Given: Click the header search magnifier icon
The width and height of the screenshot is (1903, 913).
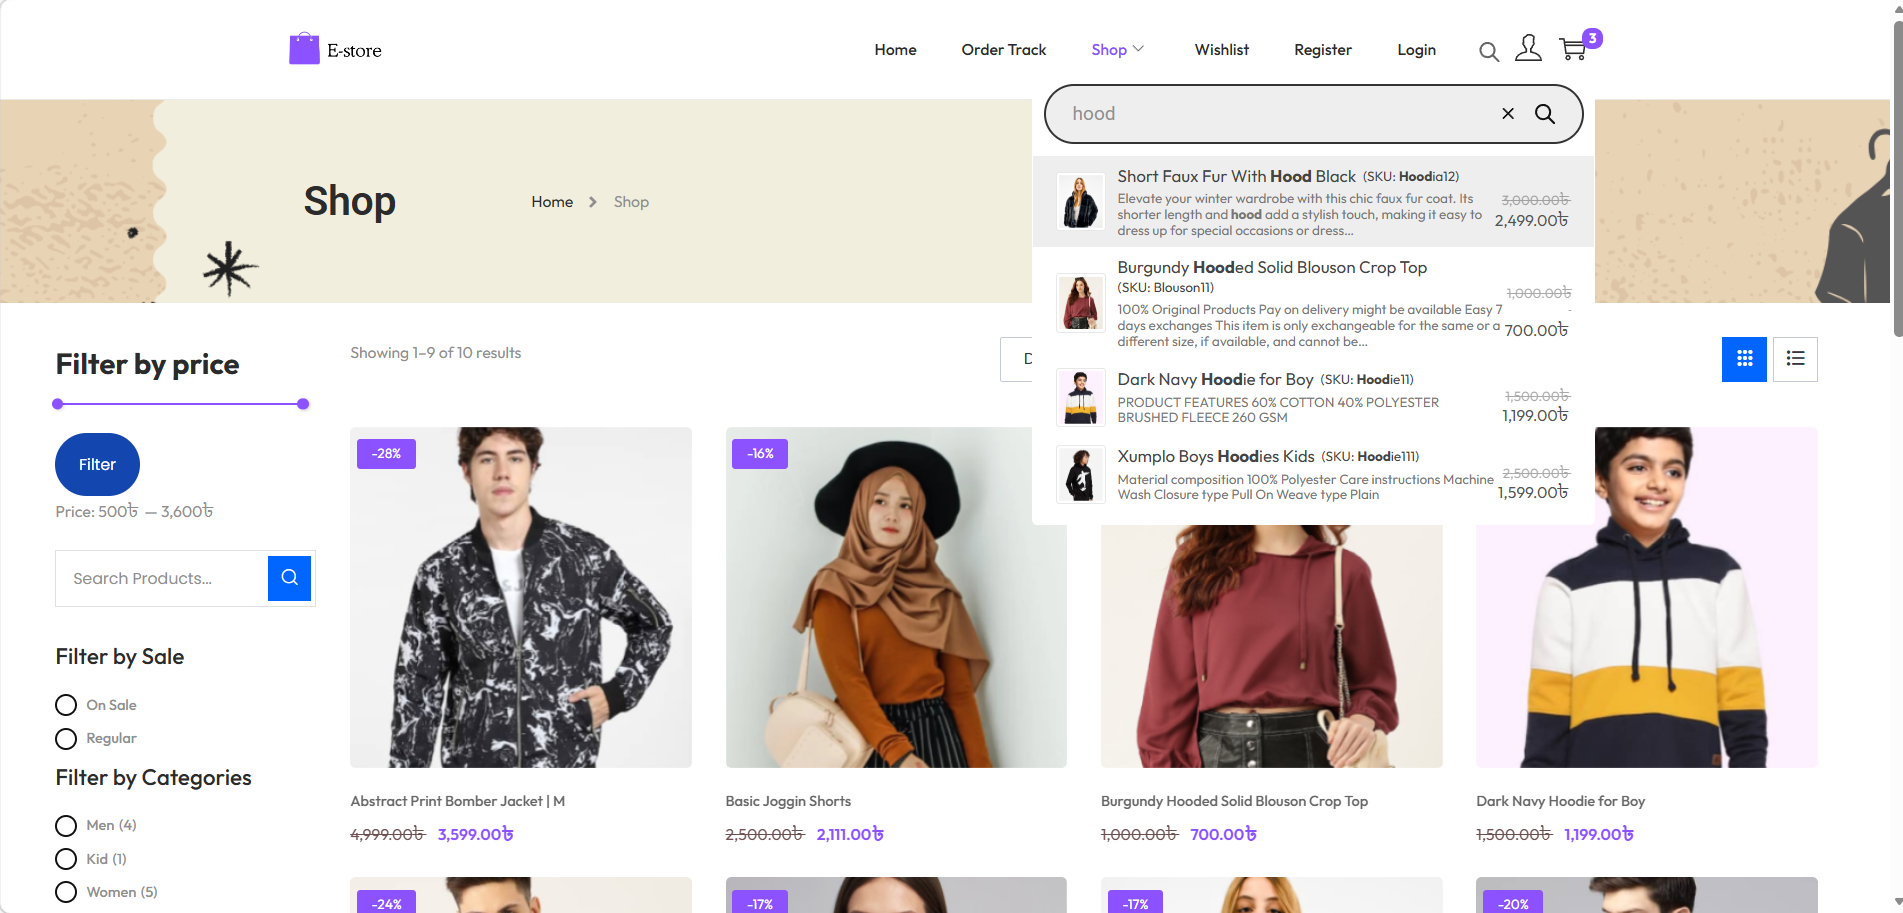Looking at the screenshot, I should pyautogui.click(x=1489, y=52).
